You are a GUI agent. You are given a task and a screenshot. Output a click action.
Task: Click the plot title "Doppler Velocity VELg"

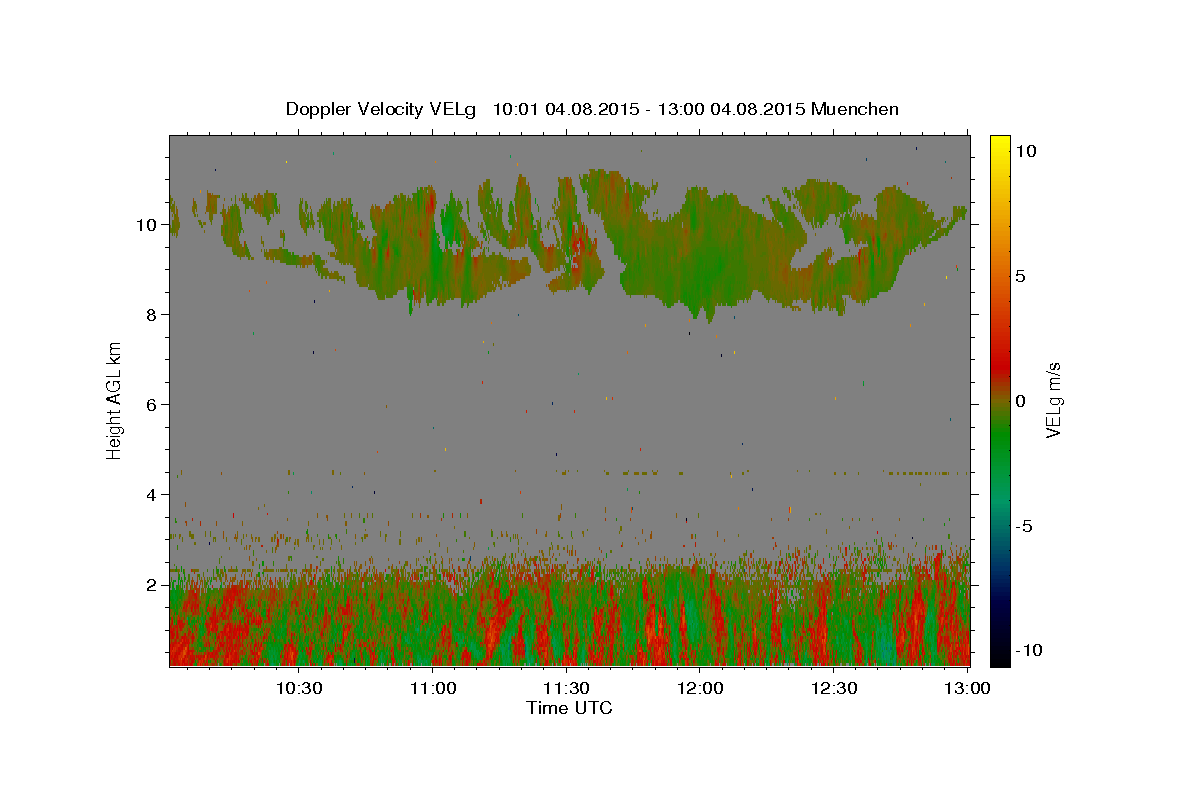(x=382, y=109)
